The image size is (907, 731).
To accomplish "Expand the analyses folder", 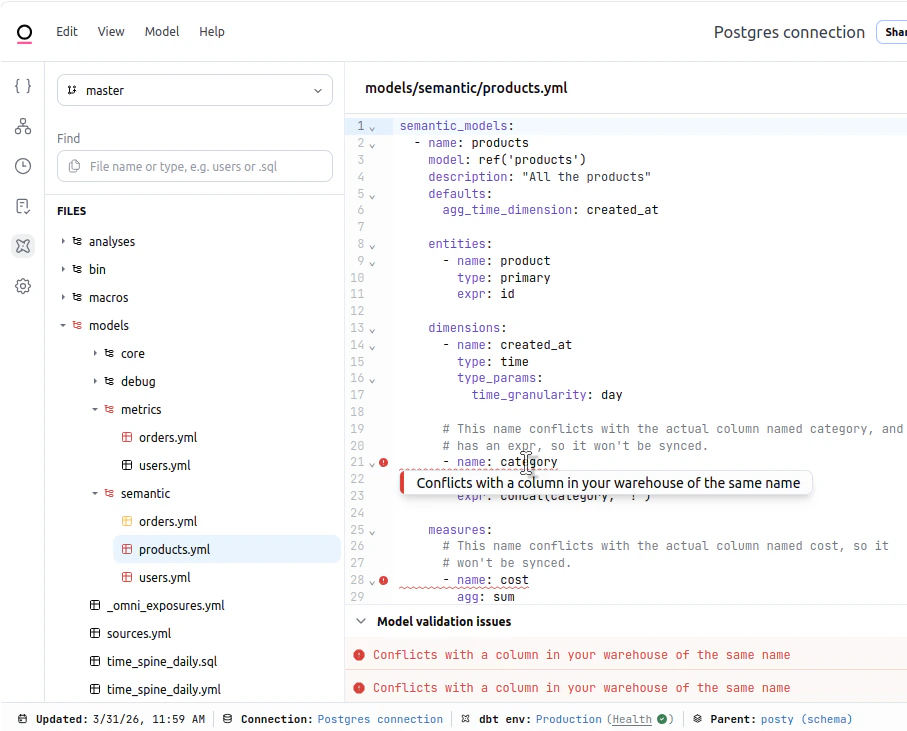I will [x=63, y=241].
